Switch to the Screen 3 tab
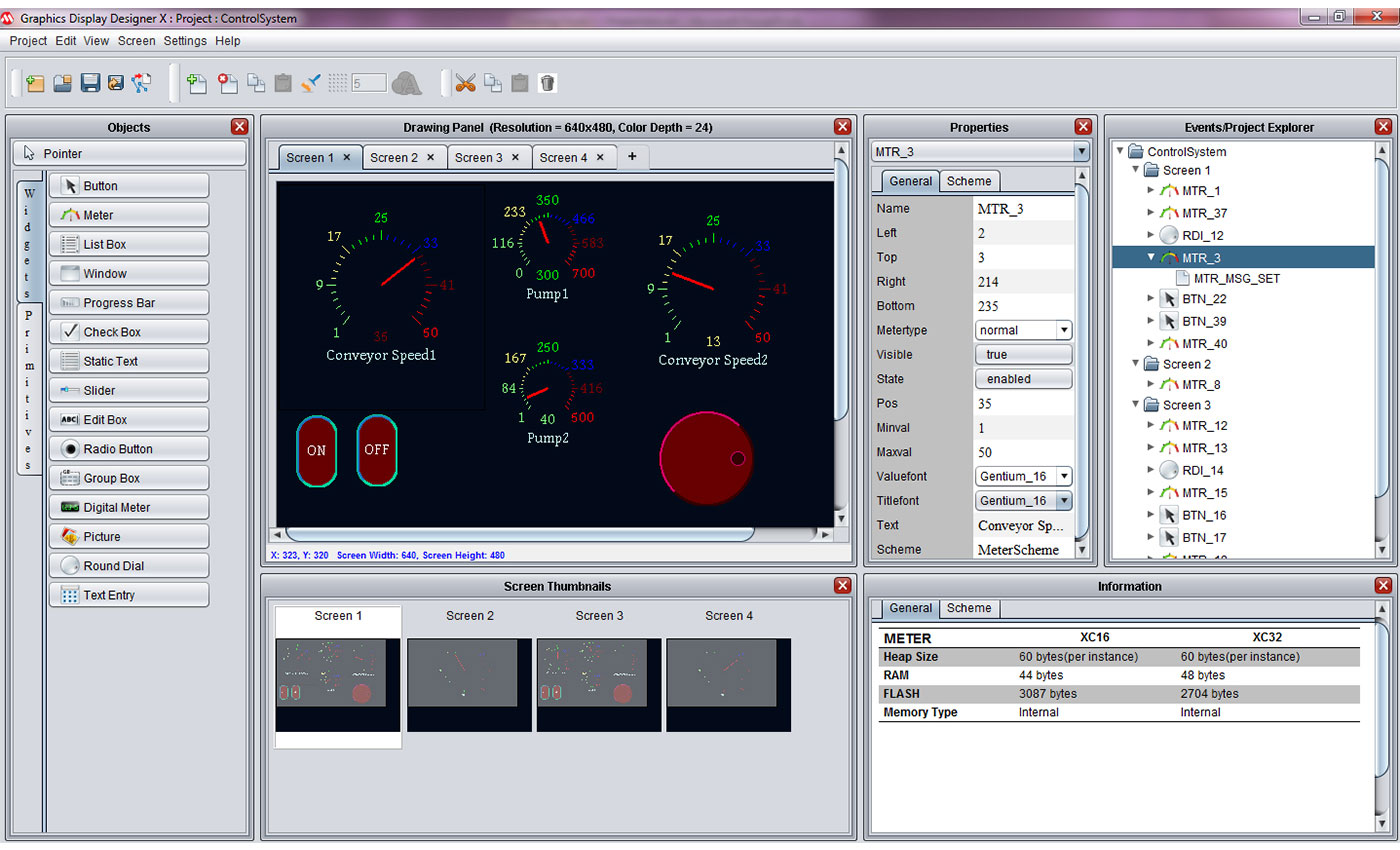Viewport: 1400px width, 850px height. tap(479, 158)
